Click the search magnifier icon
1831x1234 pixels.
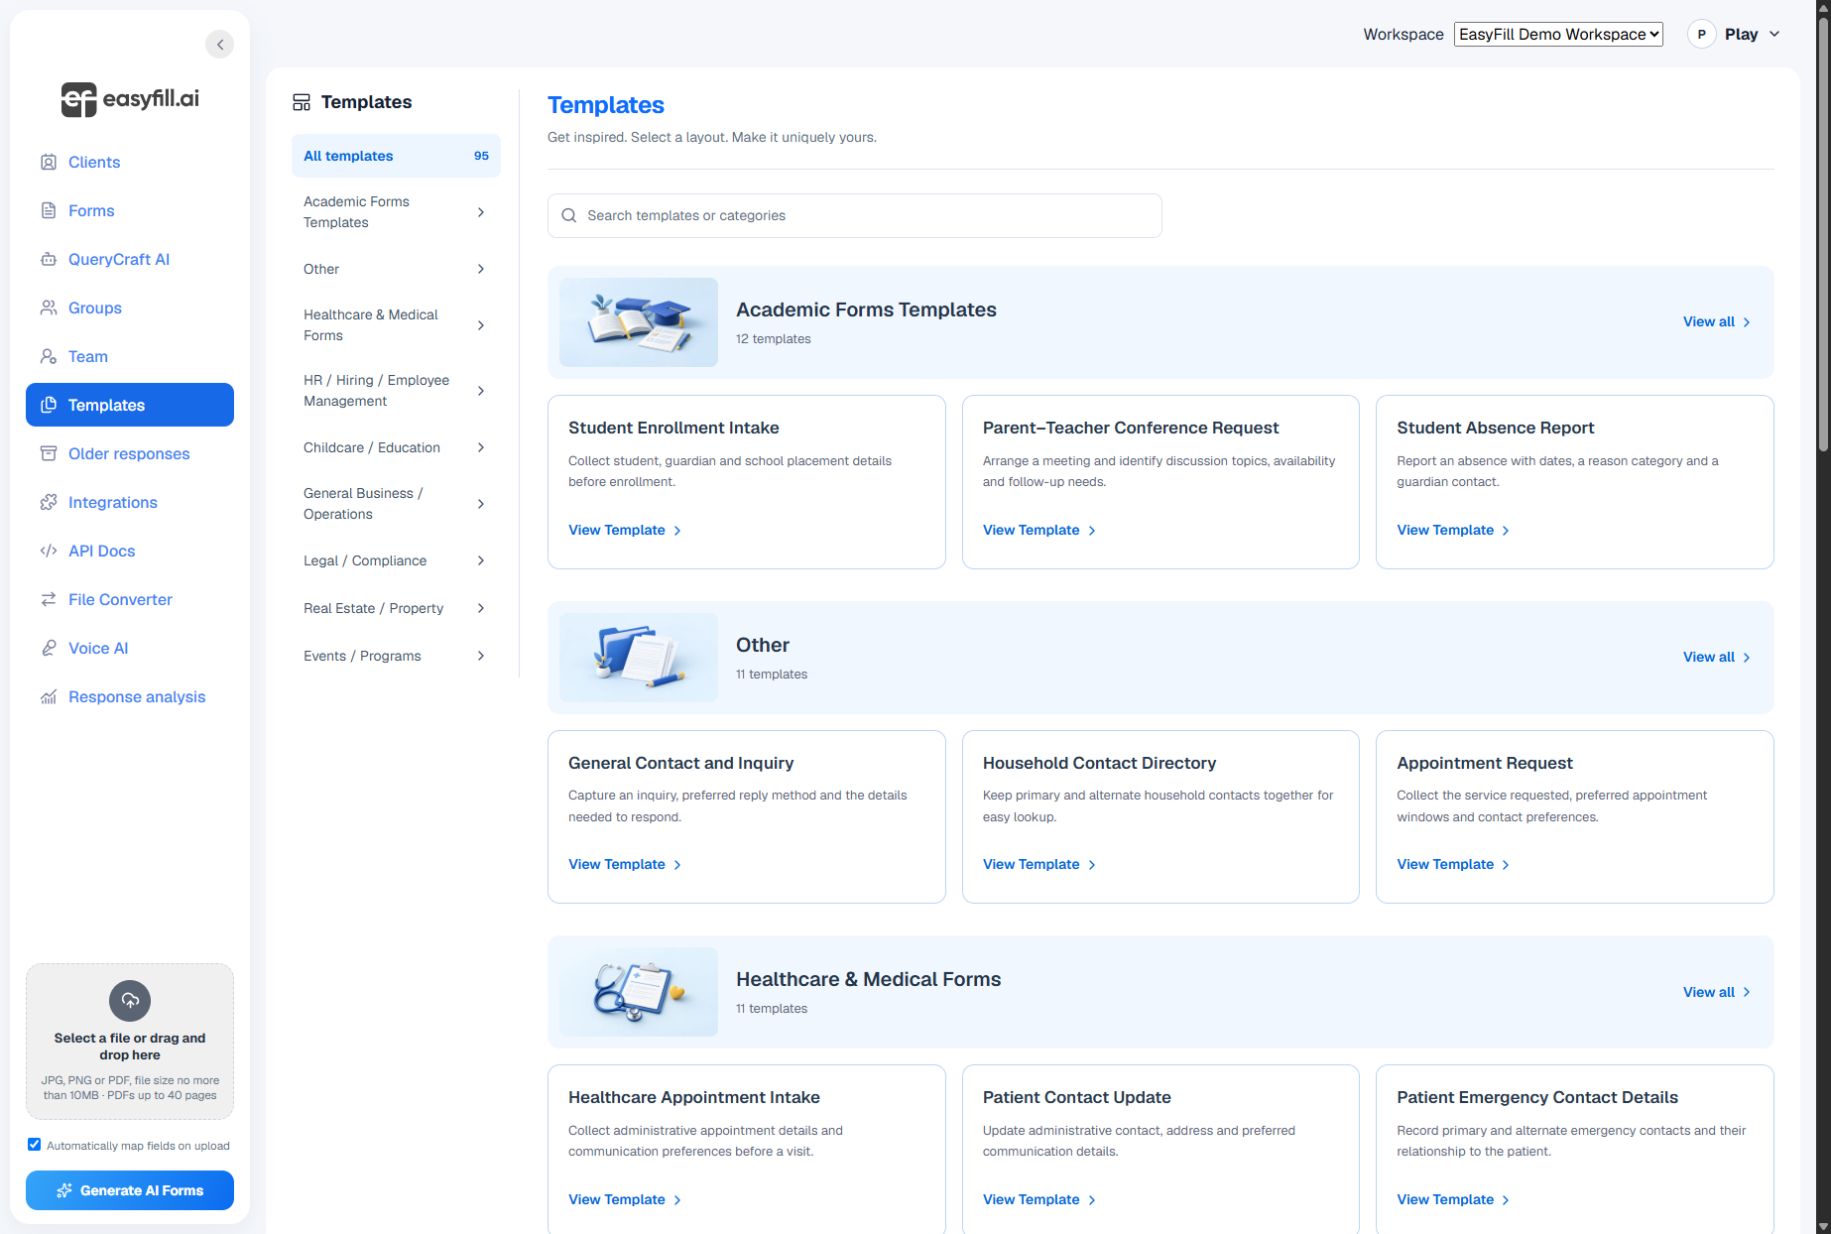569,216
